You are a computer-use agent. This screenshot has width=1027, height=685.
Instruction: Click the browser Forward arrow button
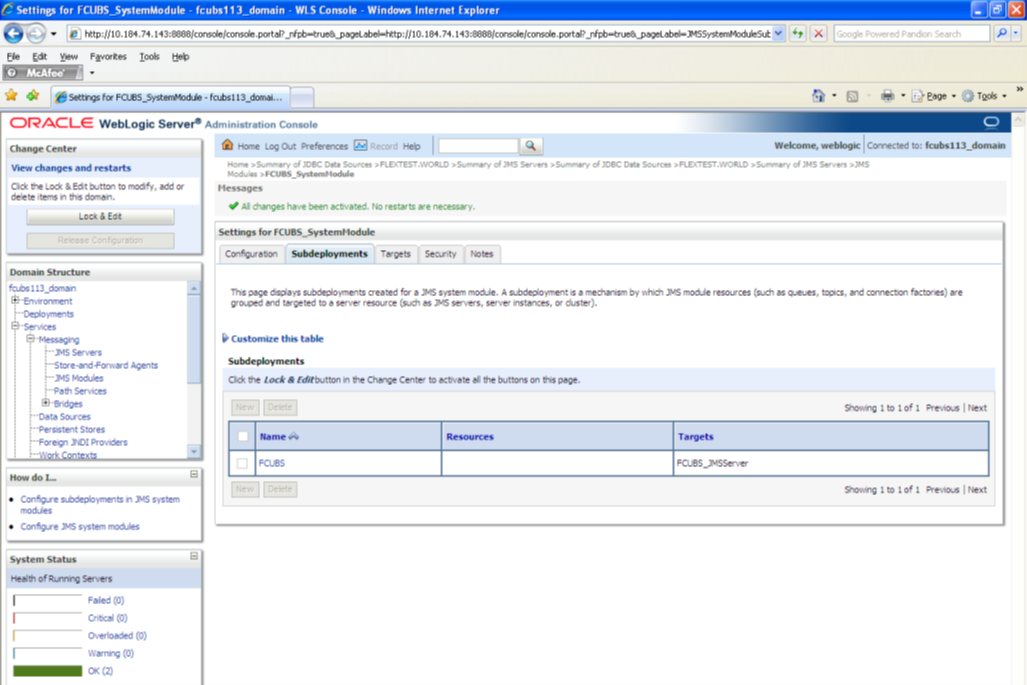[37, 33]
